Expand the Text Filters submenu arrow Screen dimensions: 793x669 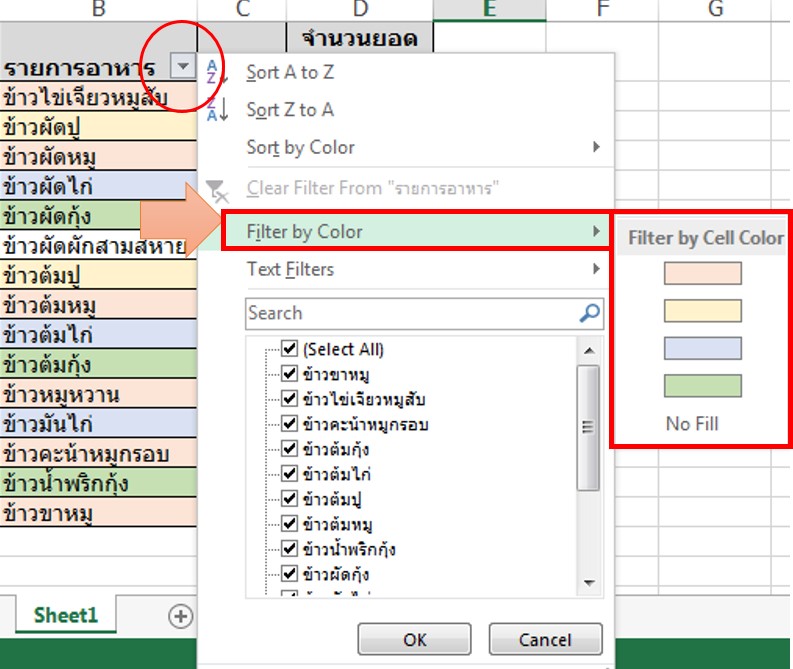pos(596,269)
